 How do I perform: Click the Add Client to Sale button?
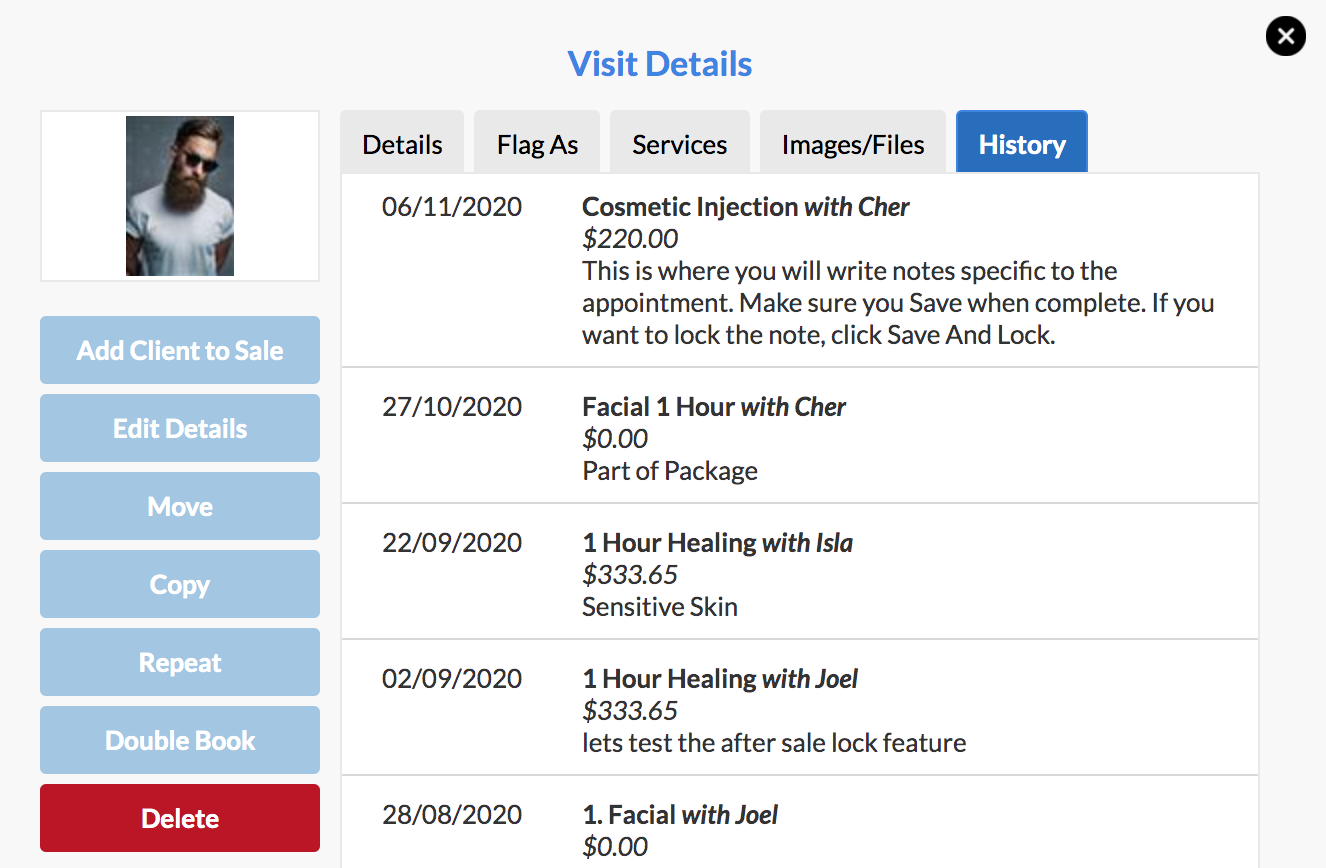pos(180,350)
